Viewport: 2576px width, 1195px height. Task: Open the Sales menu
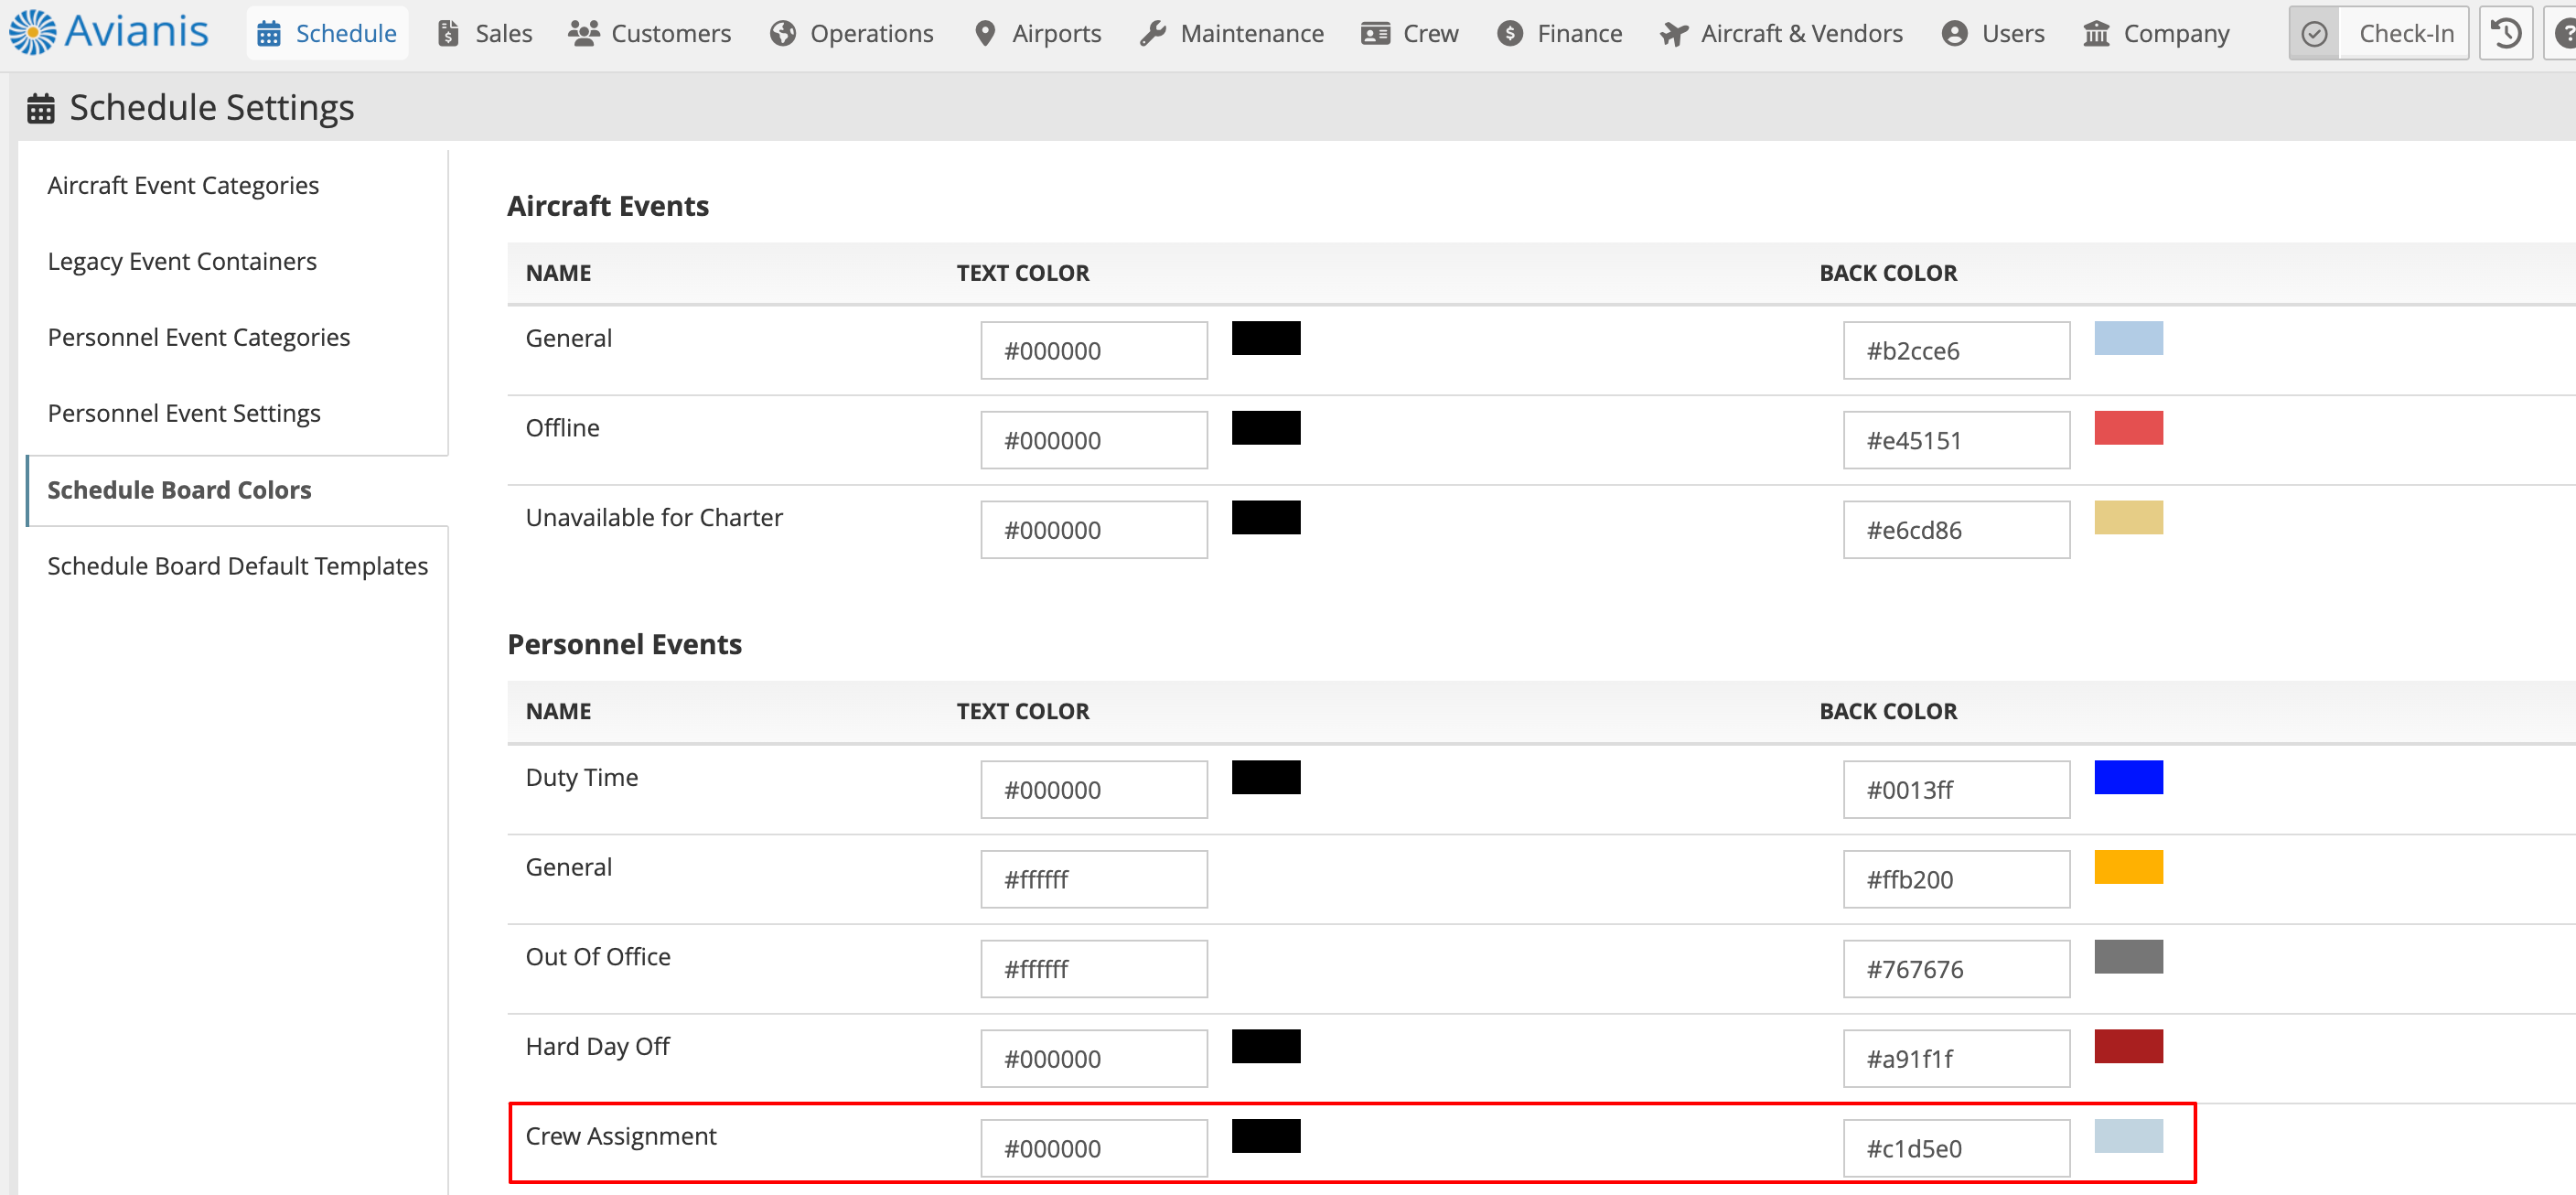(485, 33)
